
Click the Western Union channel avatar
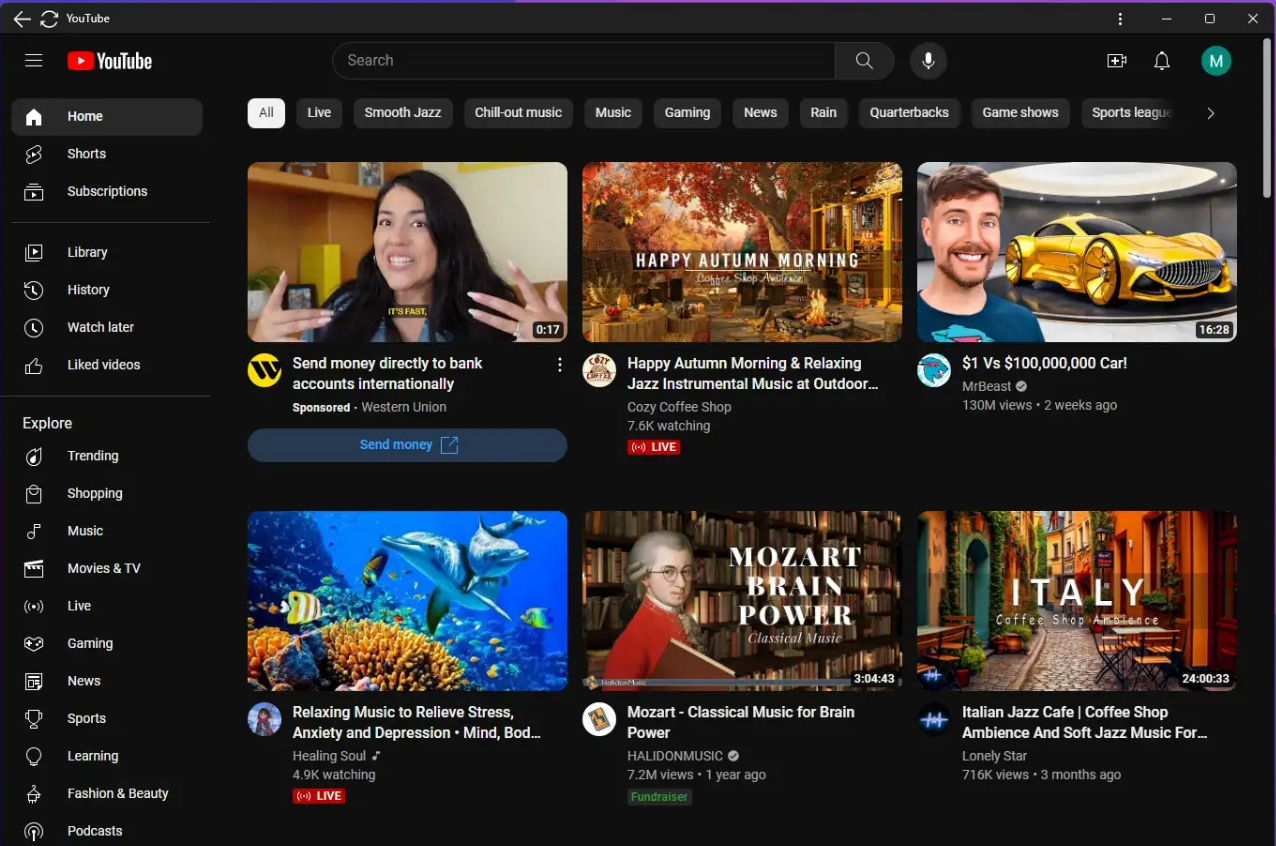click(264, 370)
